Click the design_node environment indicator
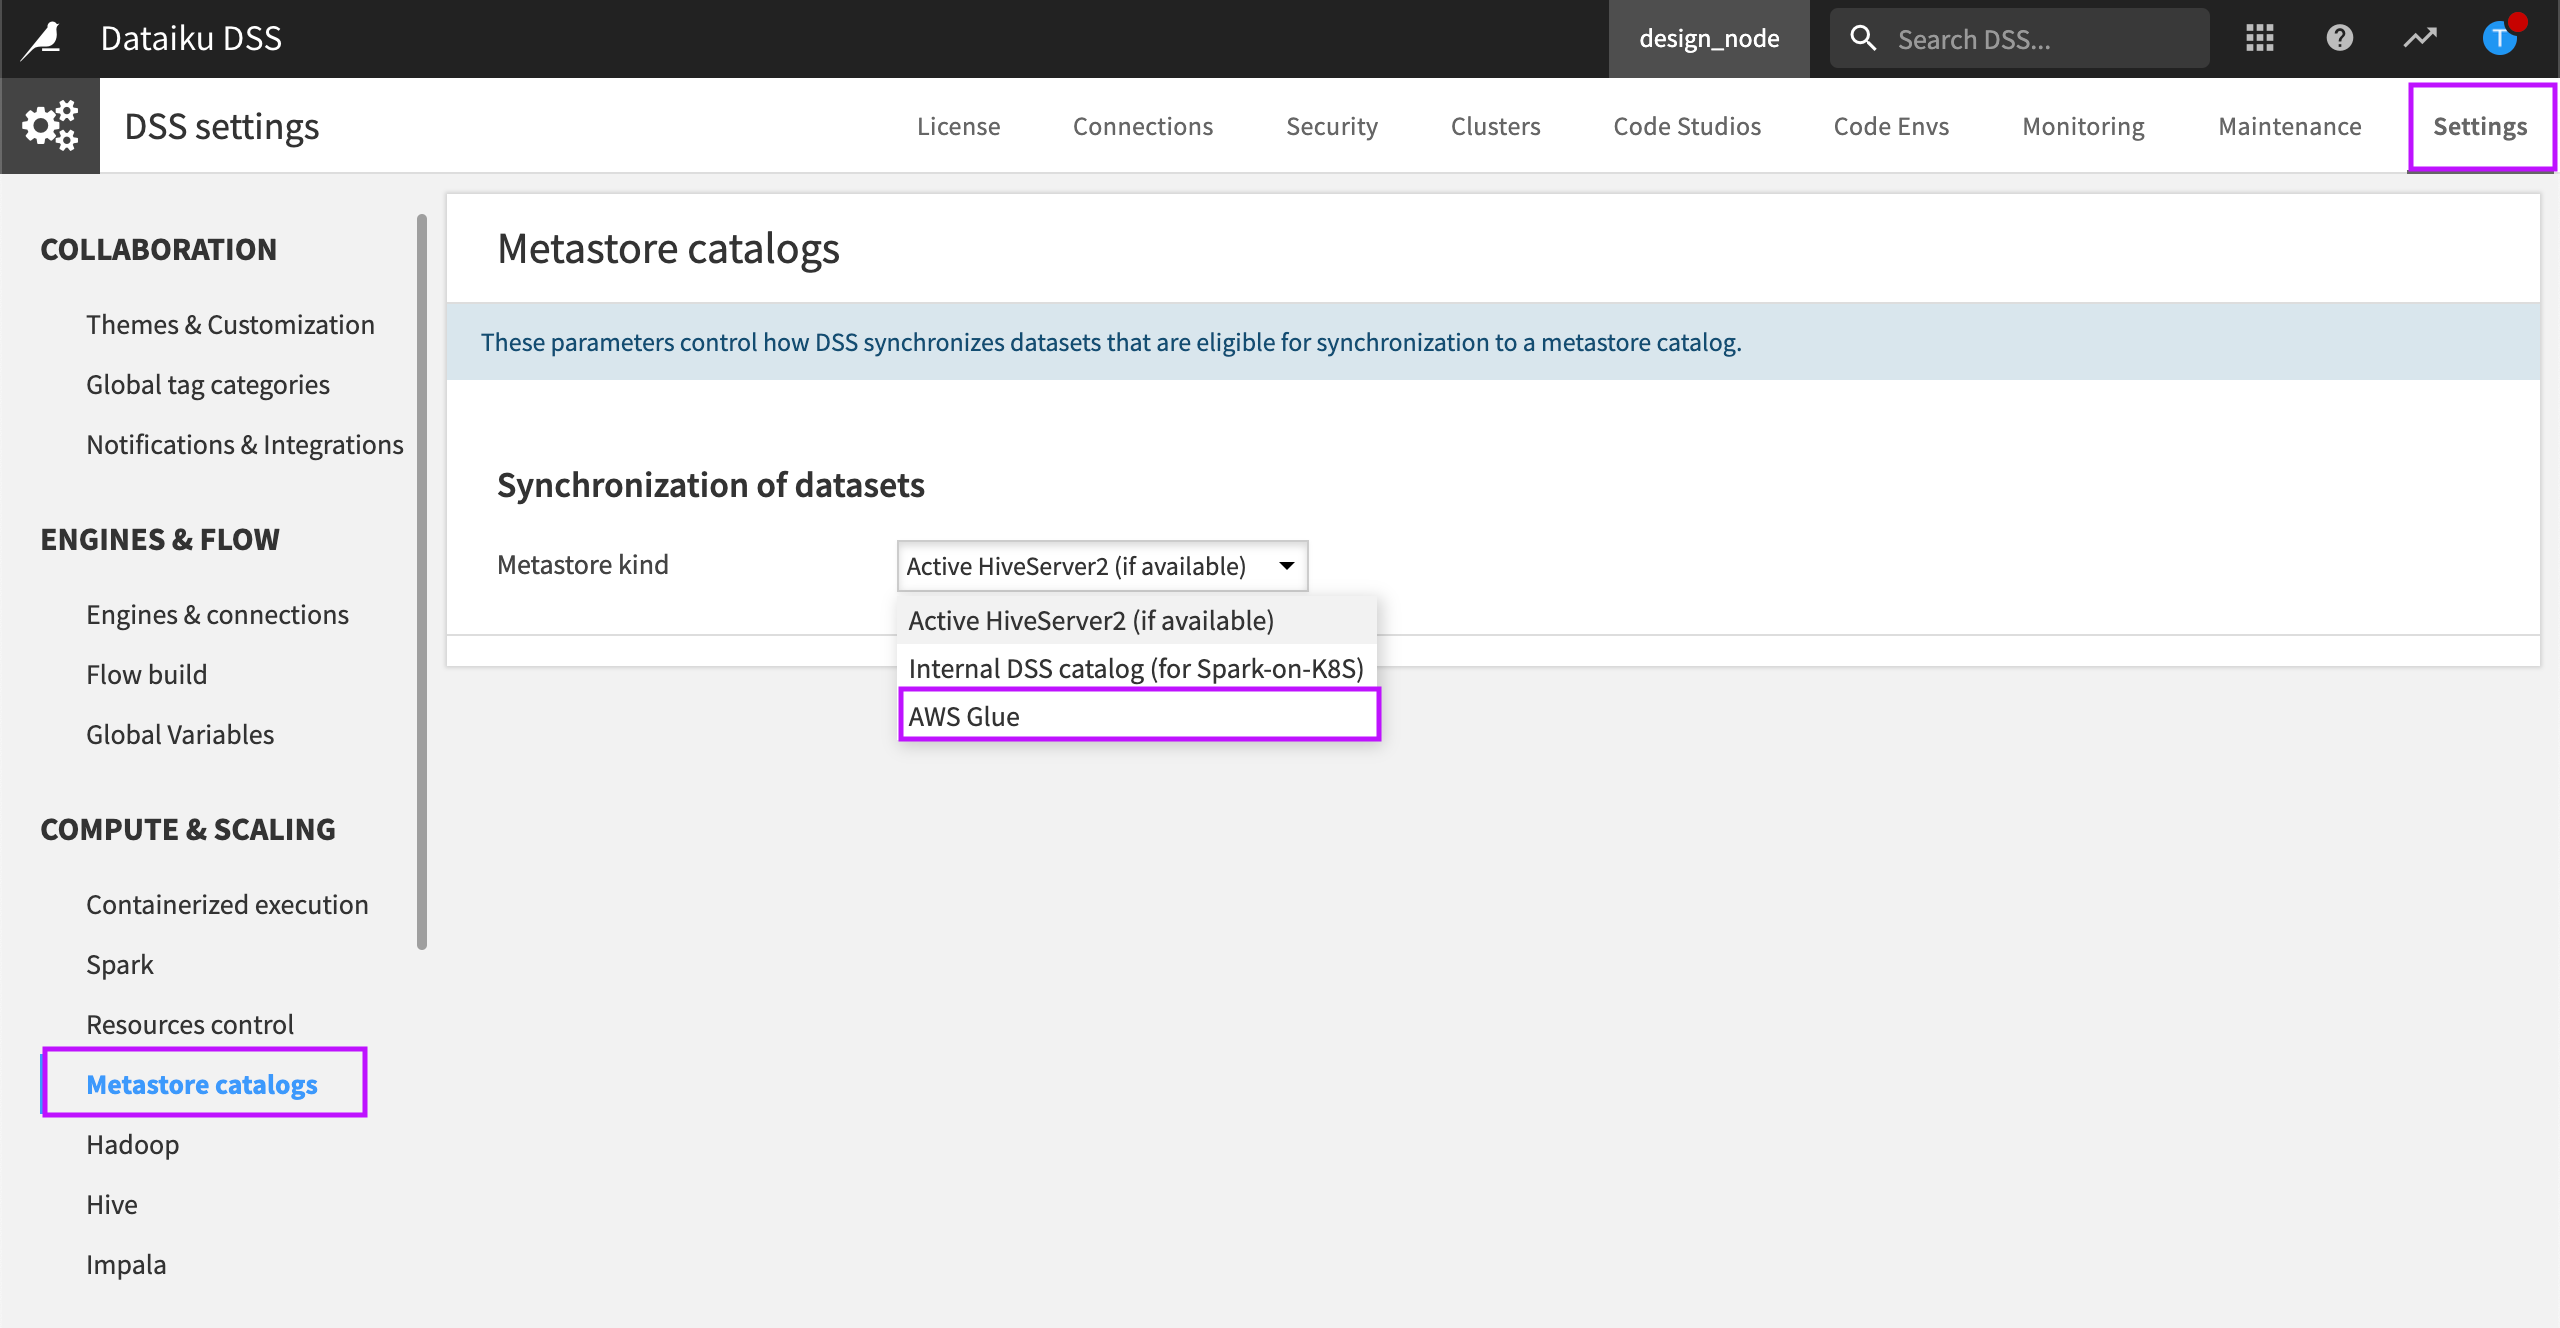2560x1328 pixels. click(x=1709, y=38)
